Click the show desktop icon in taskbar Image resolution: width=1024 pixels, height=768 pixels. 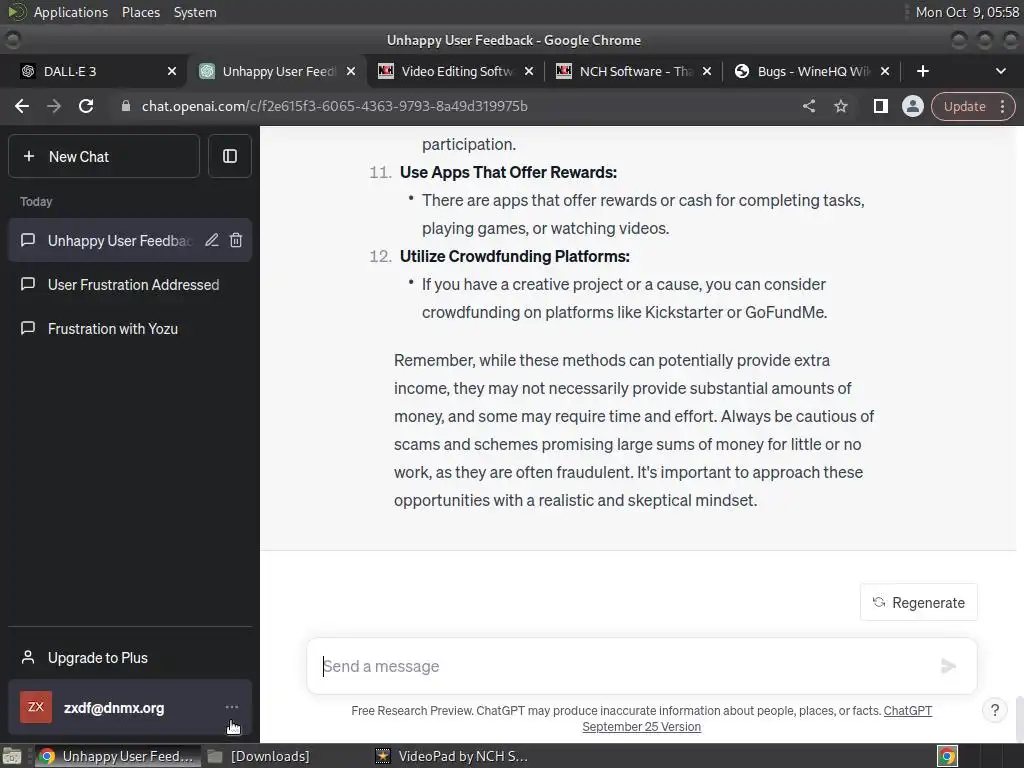tap(12, 756)
